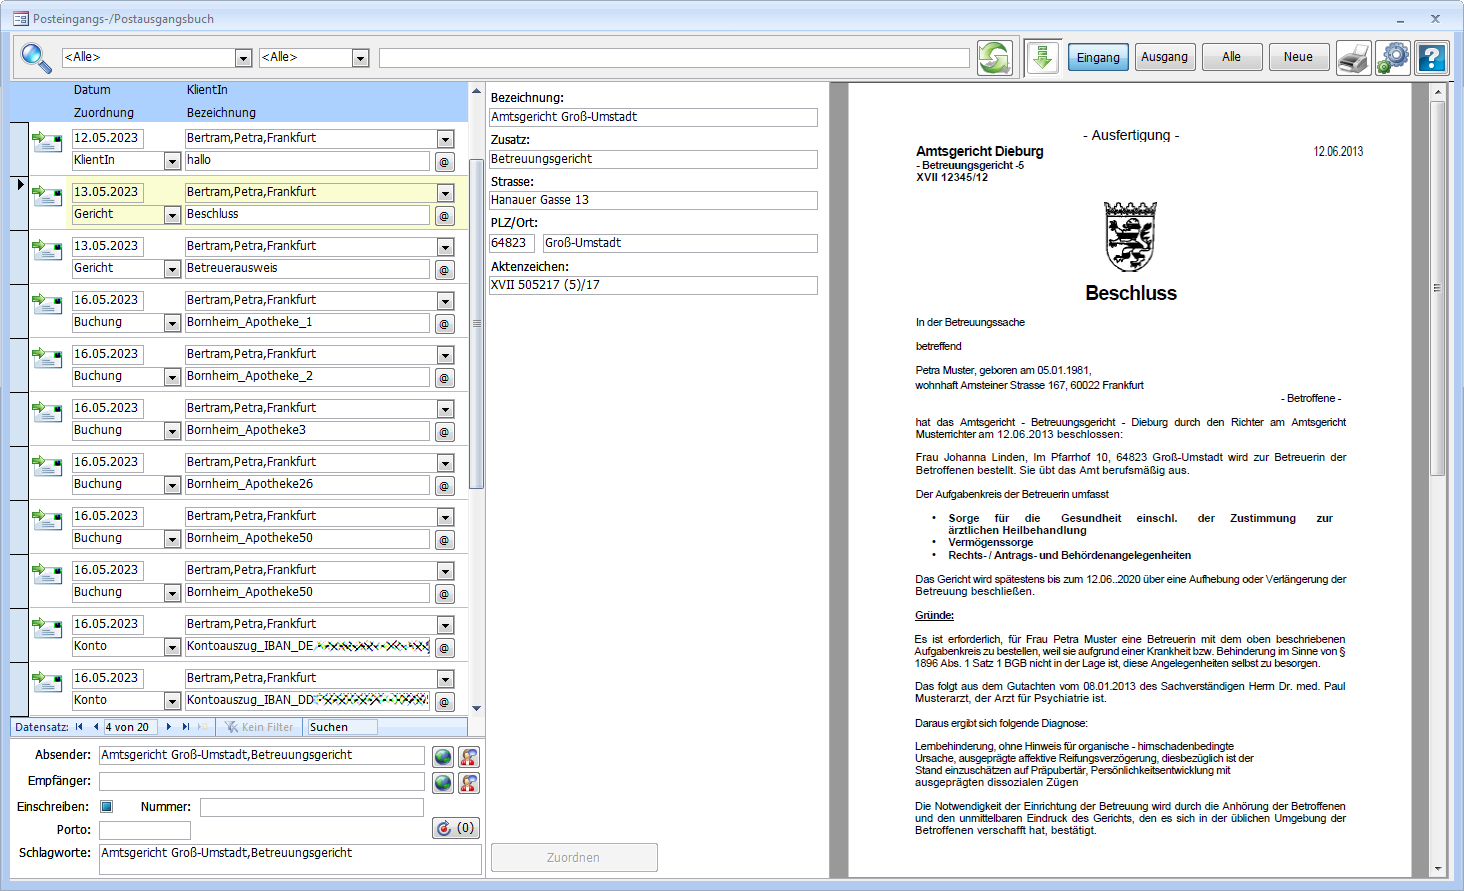This screenshot has width=1464, height=891.
Task: Go to last record in Datensatz navigator
Action: [x=186, y=727]
